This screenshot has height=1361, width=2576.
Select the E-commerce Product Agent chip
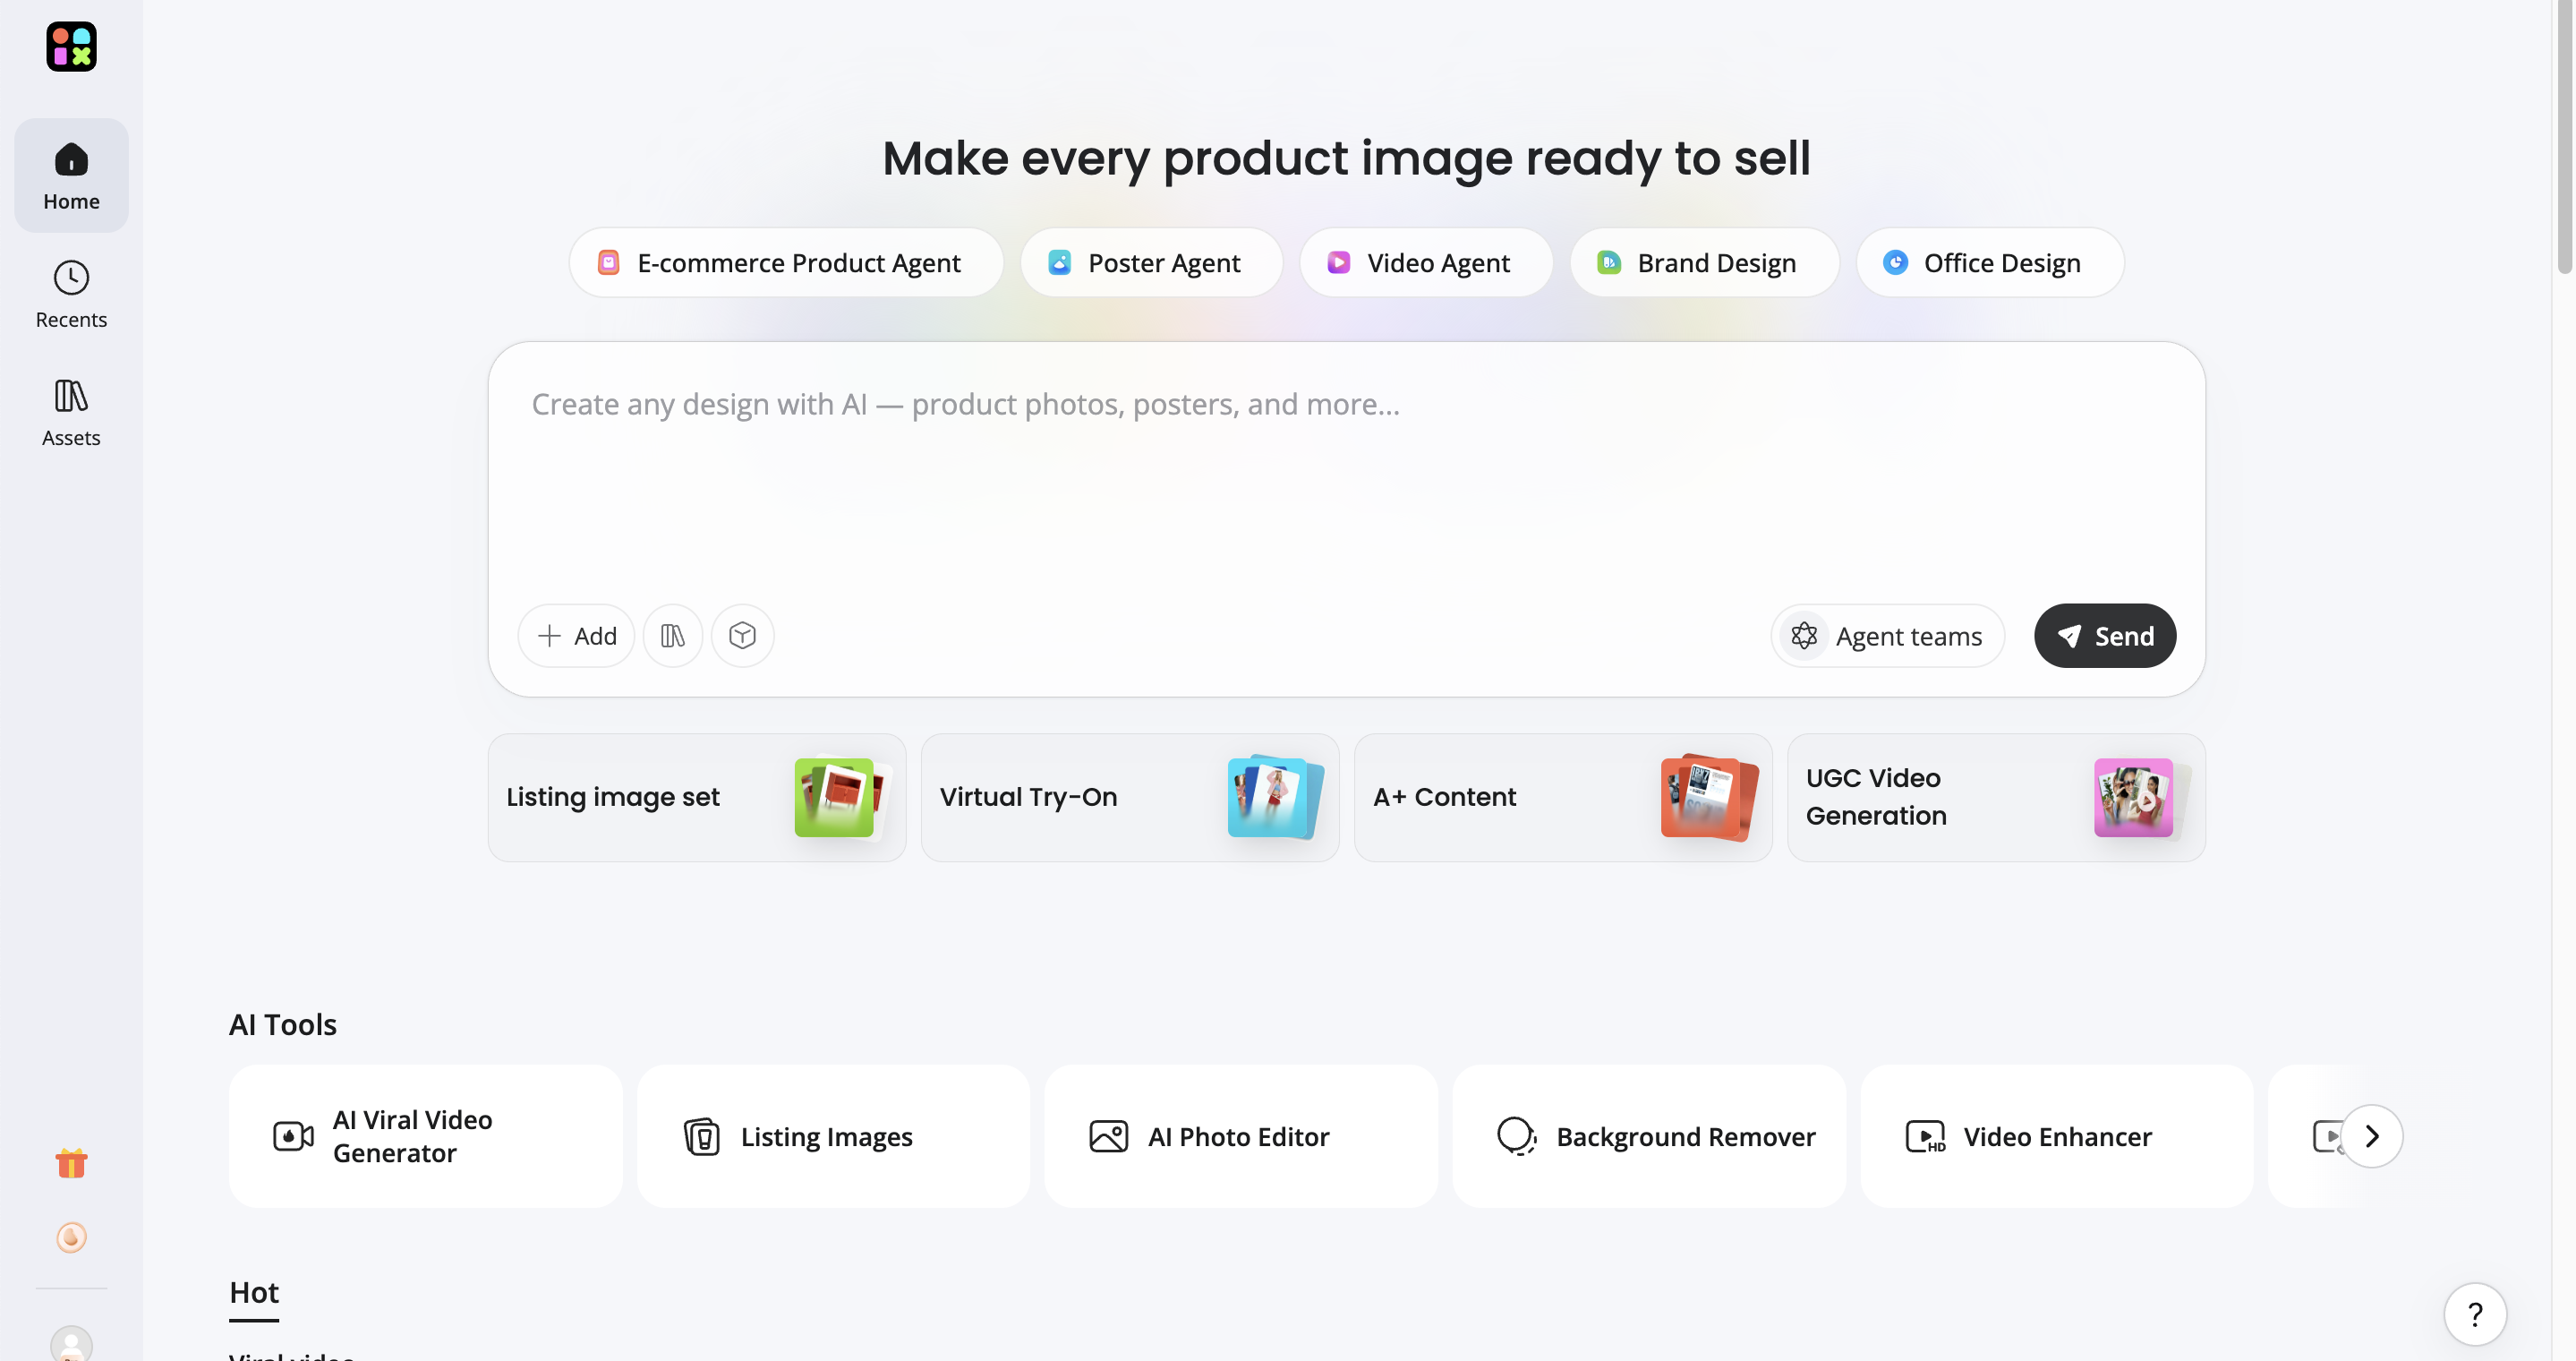pos(786,262)
